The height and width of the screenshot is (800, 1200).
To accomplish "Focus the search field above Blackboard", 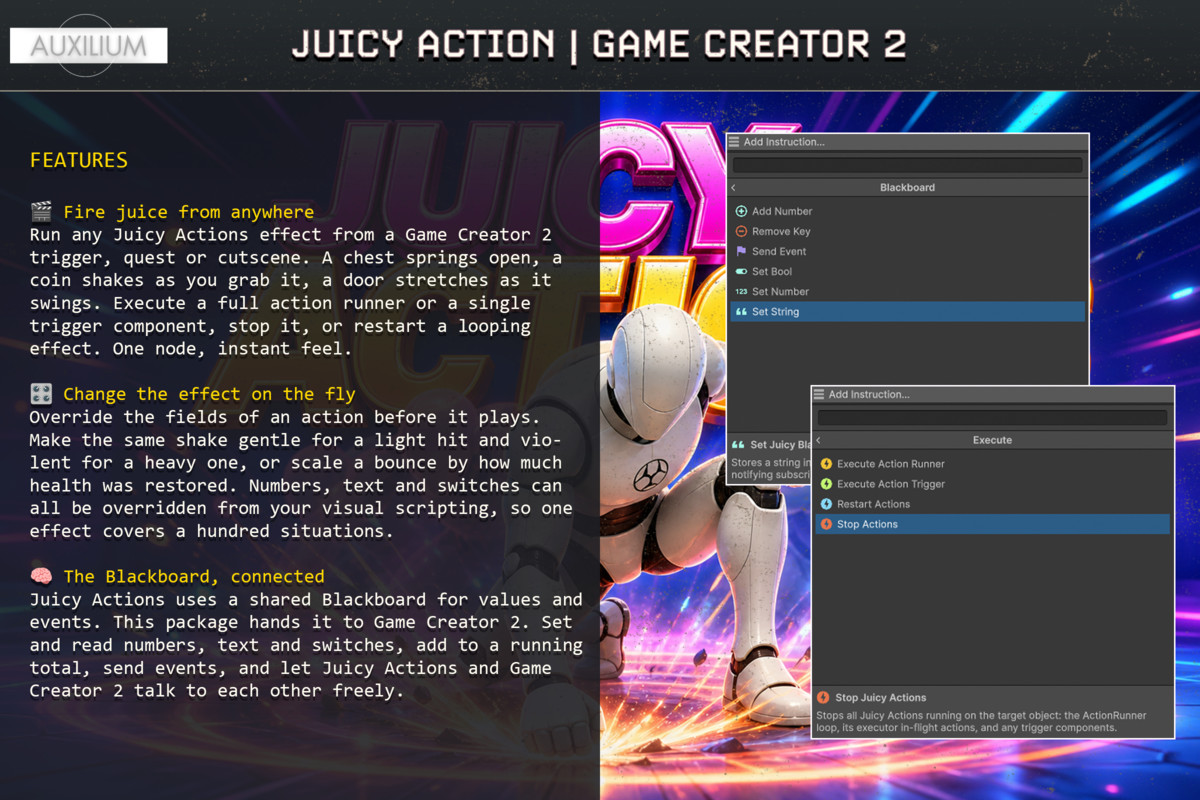I will pos(908,165).
